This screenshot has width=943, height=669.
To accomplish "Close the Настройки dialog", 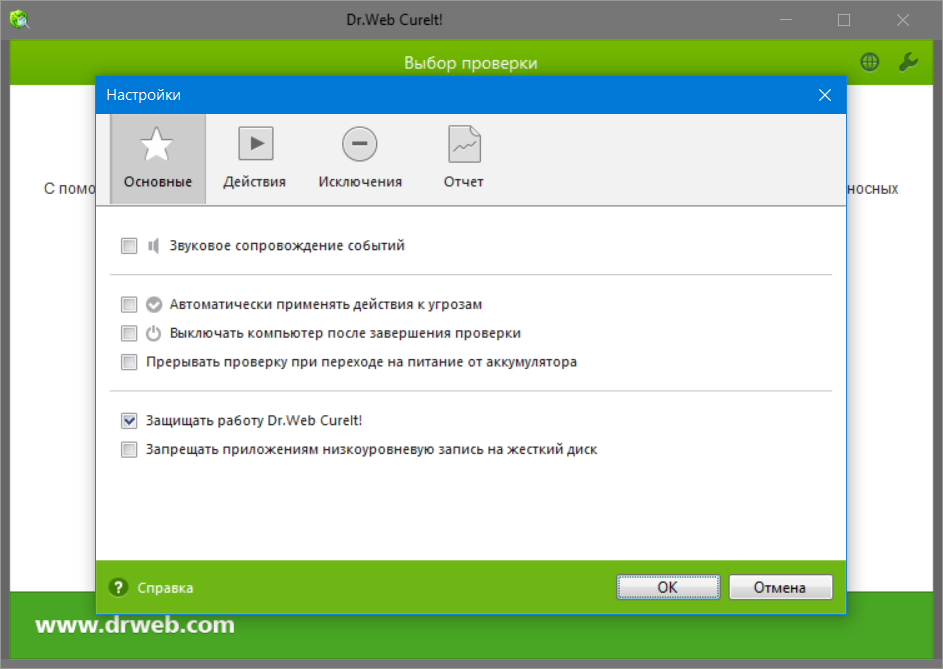I will 825,95.
